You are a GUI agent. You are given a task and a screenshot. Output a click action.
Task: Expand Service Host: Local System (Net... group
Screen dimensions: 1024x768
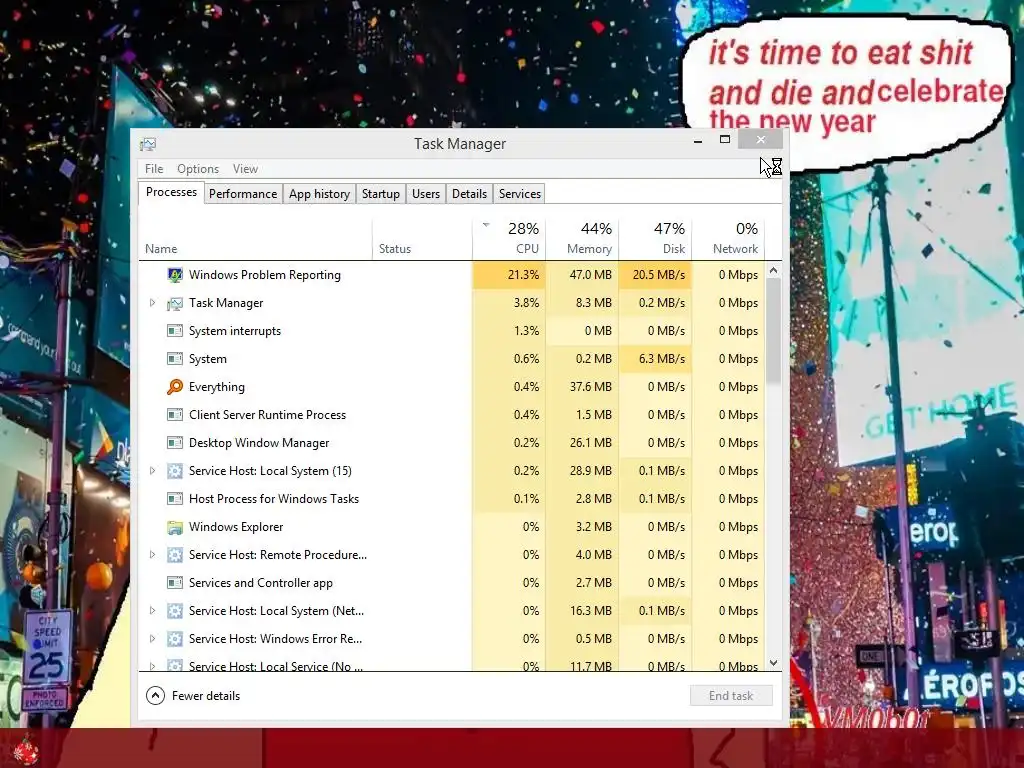(152, 611)
